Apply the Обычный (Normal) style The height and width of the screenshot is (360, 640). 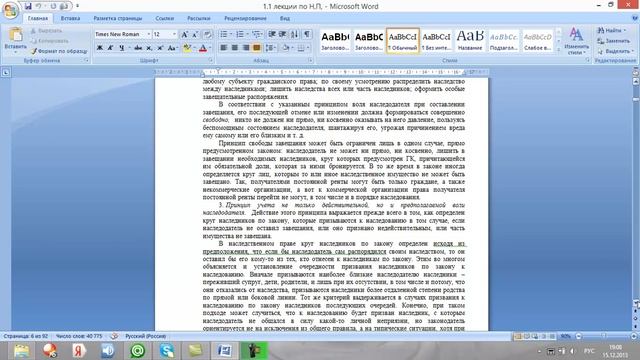(402, 40)
